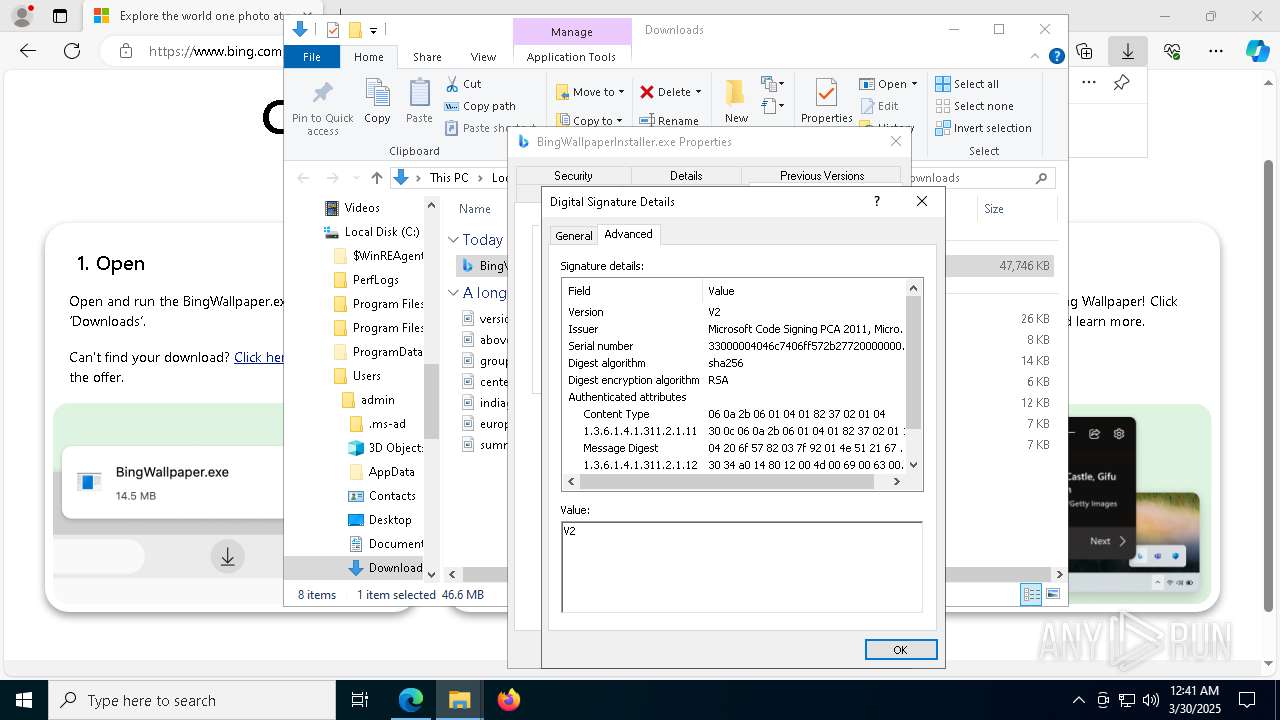
Task: Click Edge Downloads toolbar icon
Action: point(1127,51)
